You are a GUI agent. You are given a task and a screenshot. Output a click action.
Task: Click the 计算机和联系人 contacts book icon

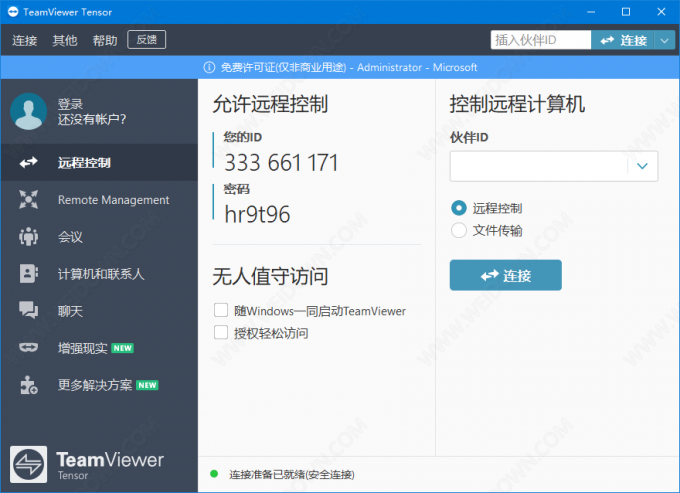(29, 274)
